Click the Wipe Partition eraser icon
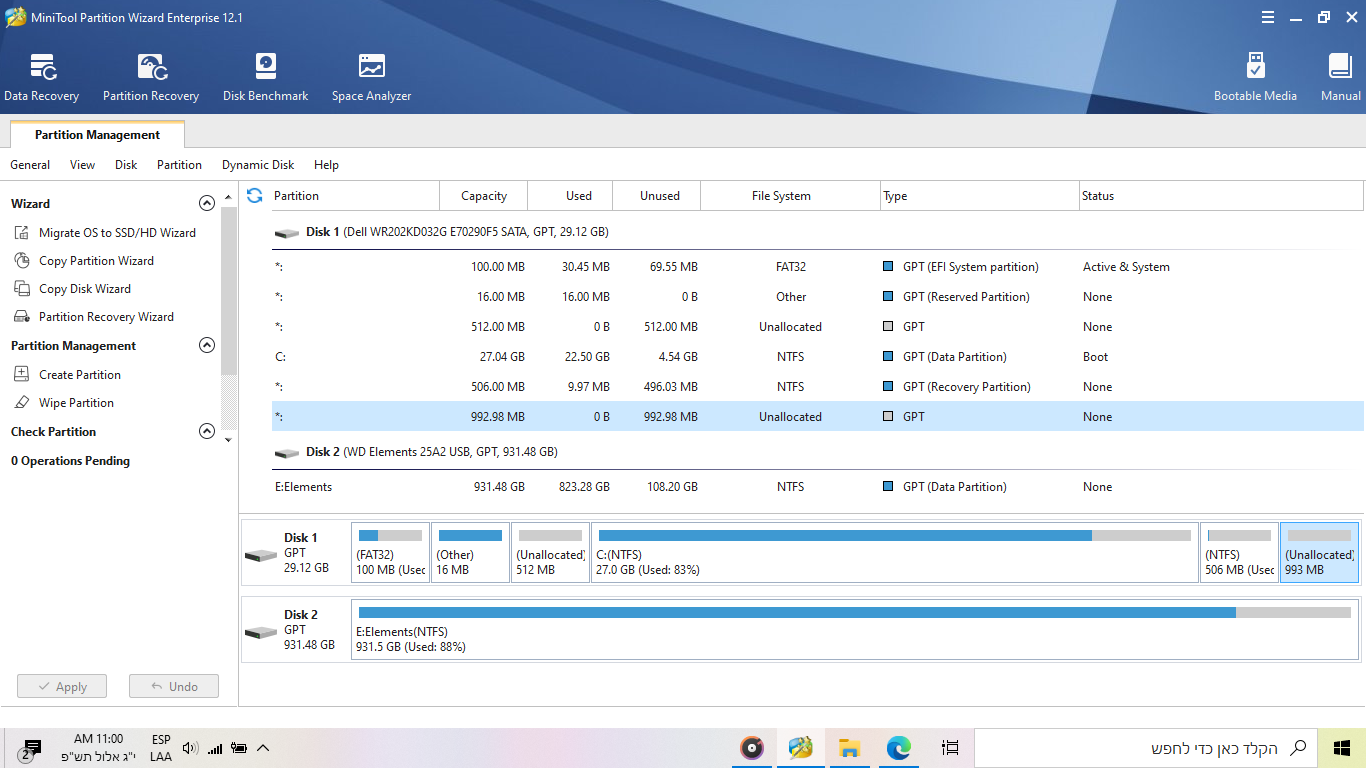The height and width of the screenshot is (768, 1366). pyautogui.click(x=22, y=403)
